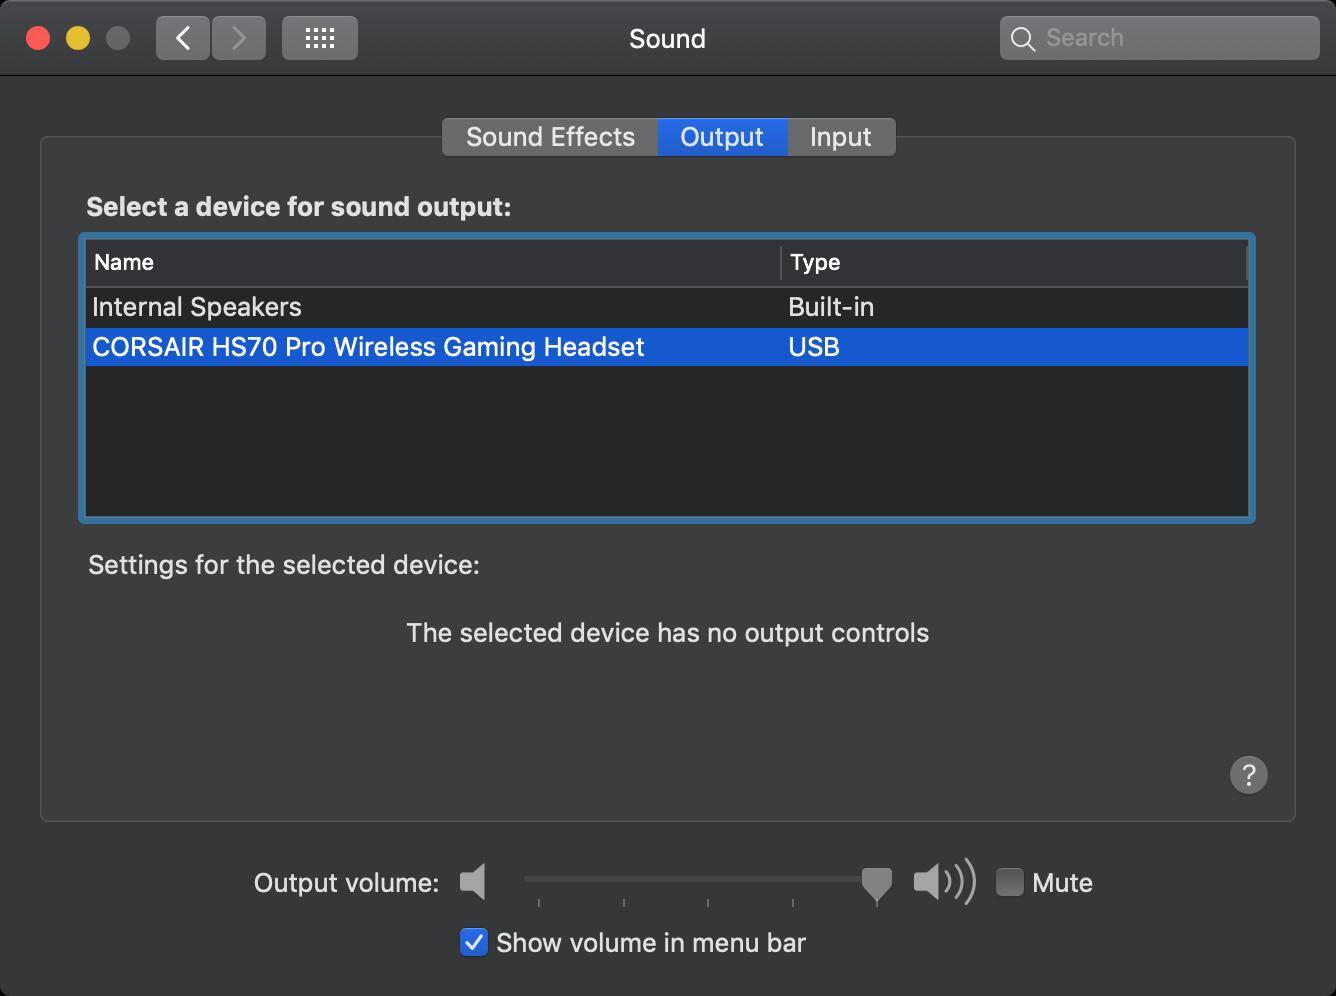The width and height of the screenshot is (1336, 996).
Task: Sort devices by the Type column header
Action: click(x=1010, y=262)
